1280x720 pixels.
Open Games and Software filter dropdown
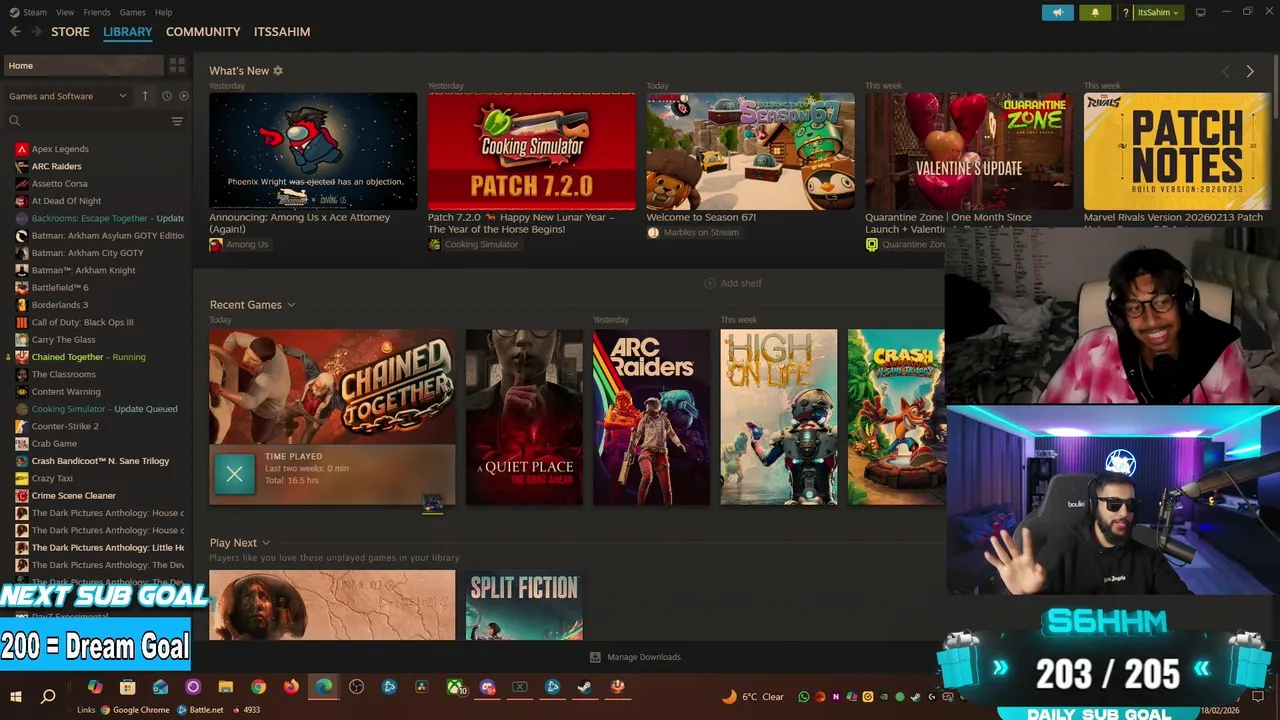pyautogui.click(x=68, y=96)
